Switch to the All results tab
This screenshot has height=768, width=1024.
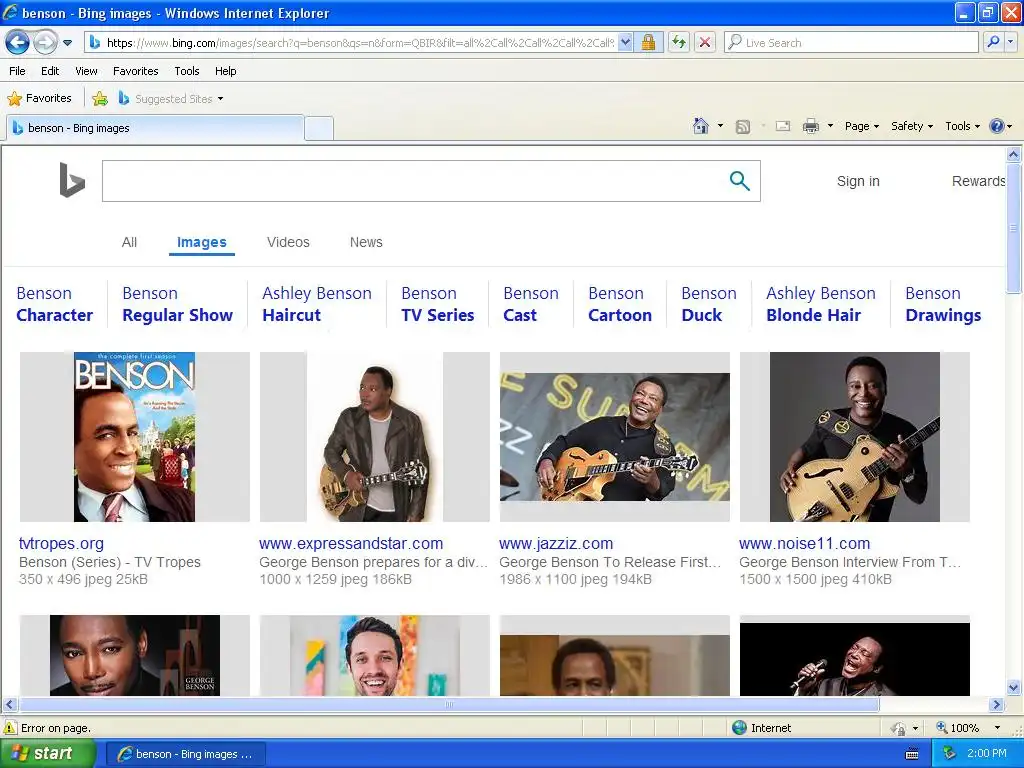click(129, 242)
